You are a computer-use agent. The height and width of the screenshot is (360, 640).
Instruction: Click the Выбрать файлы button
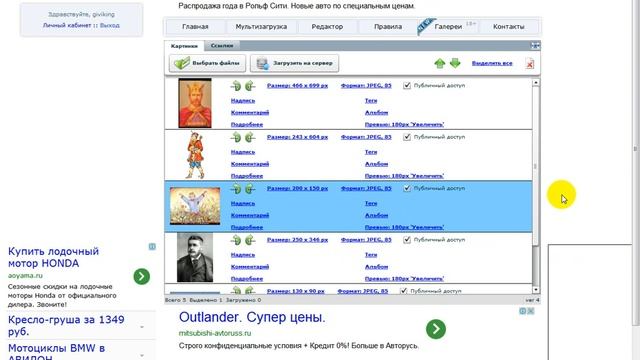coord(207,63)
